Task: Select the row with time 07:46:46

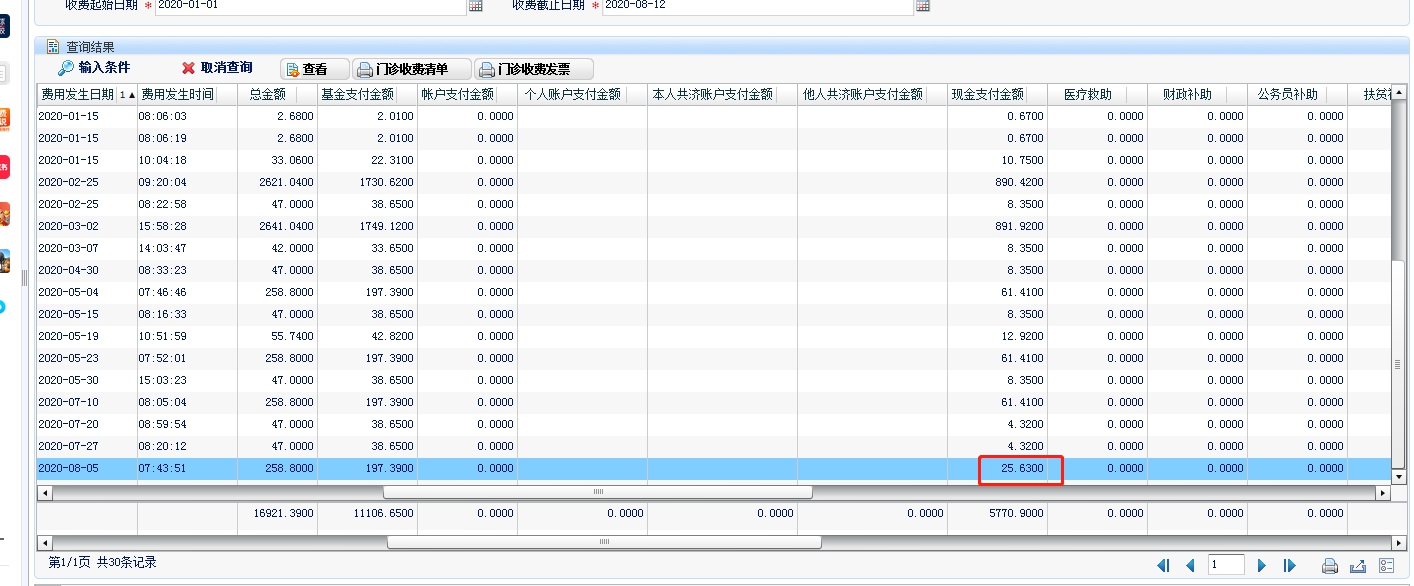Action: tap(714, 292)
